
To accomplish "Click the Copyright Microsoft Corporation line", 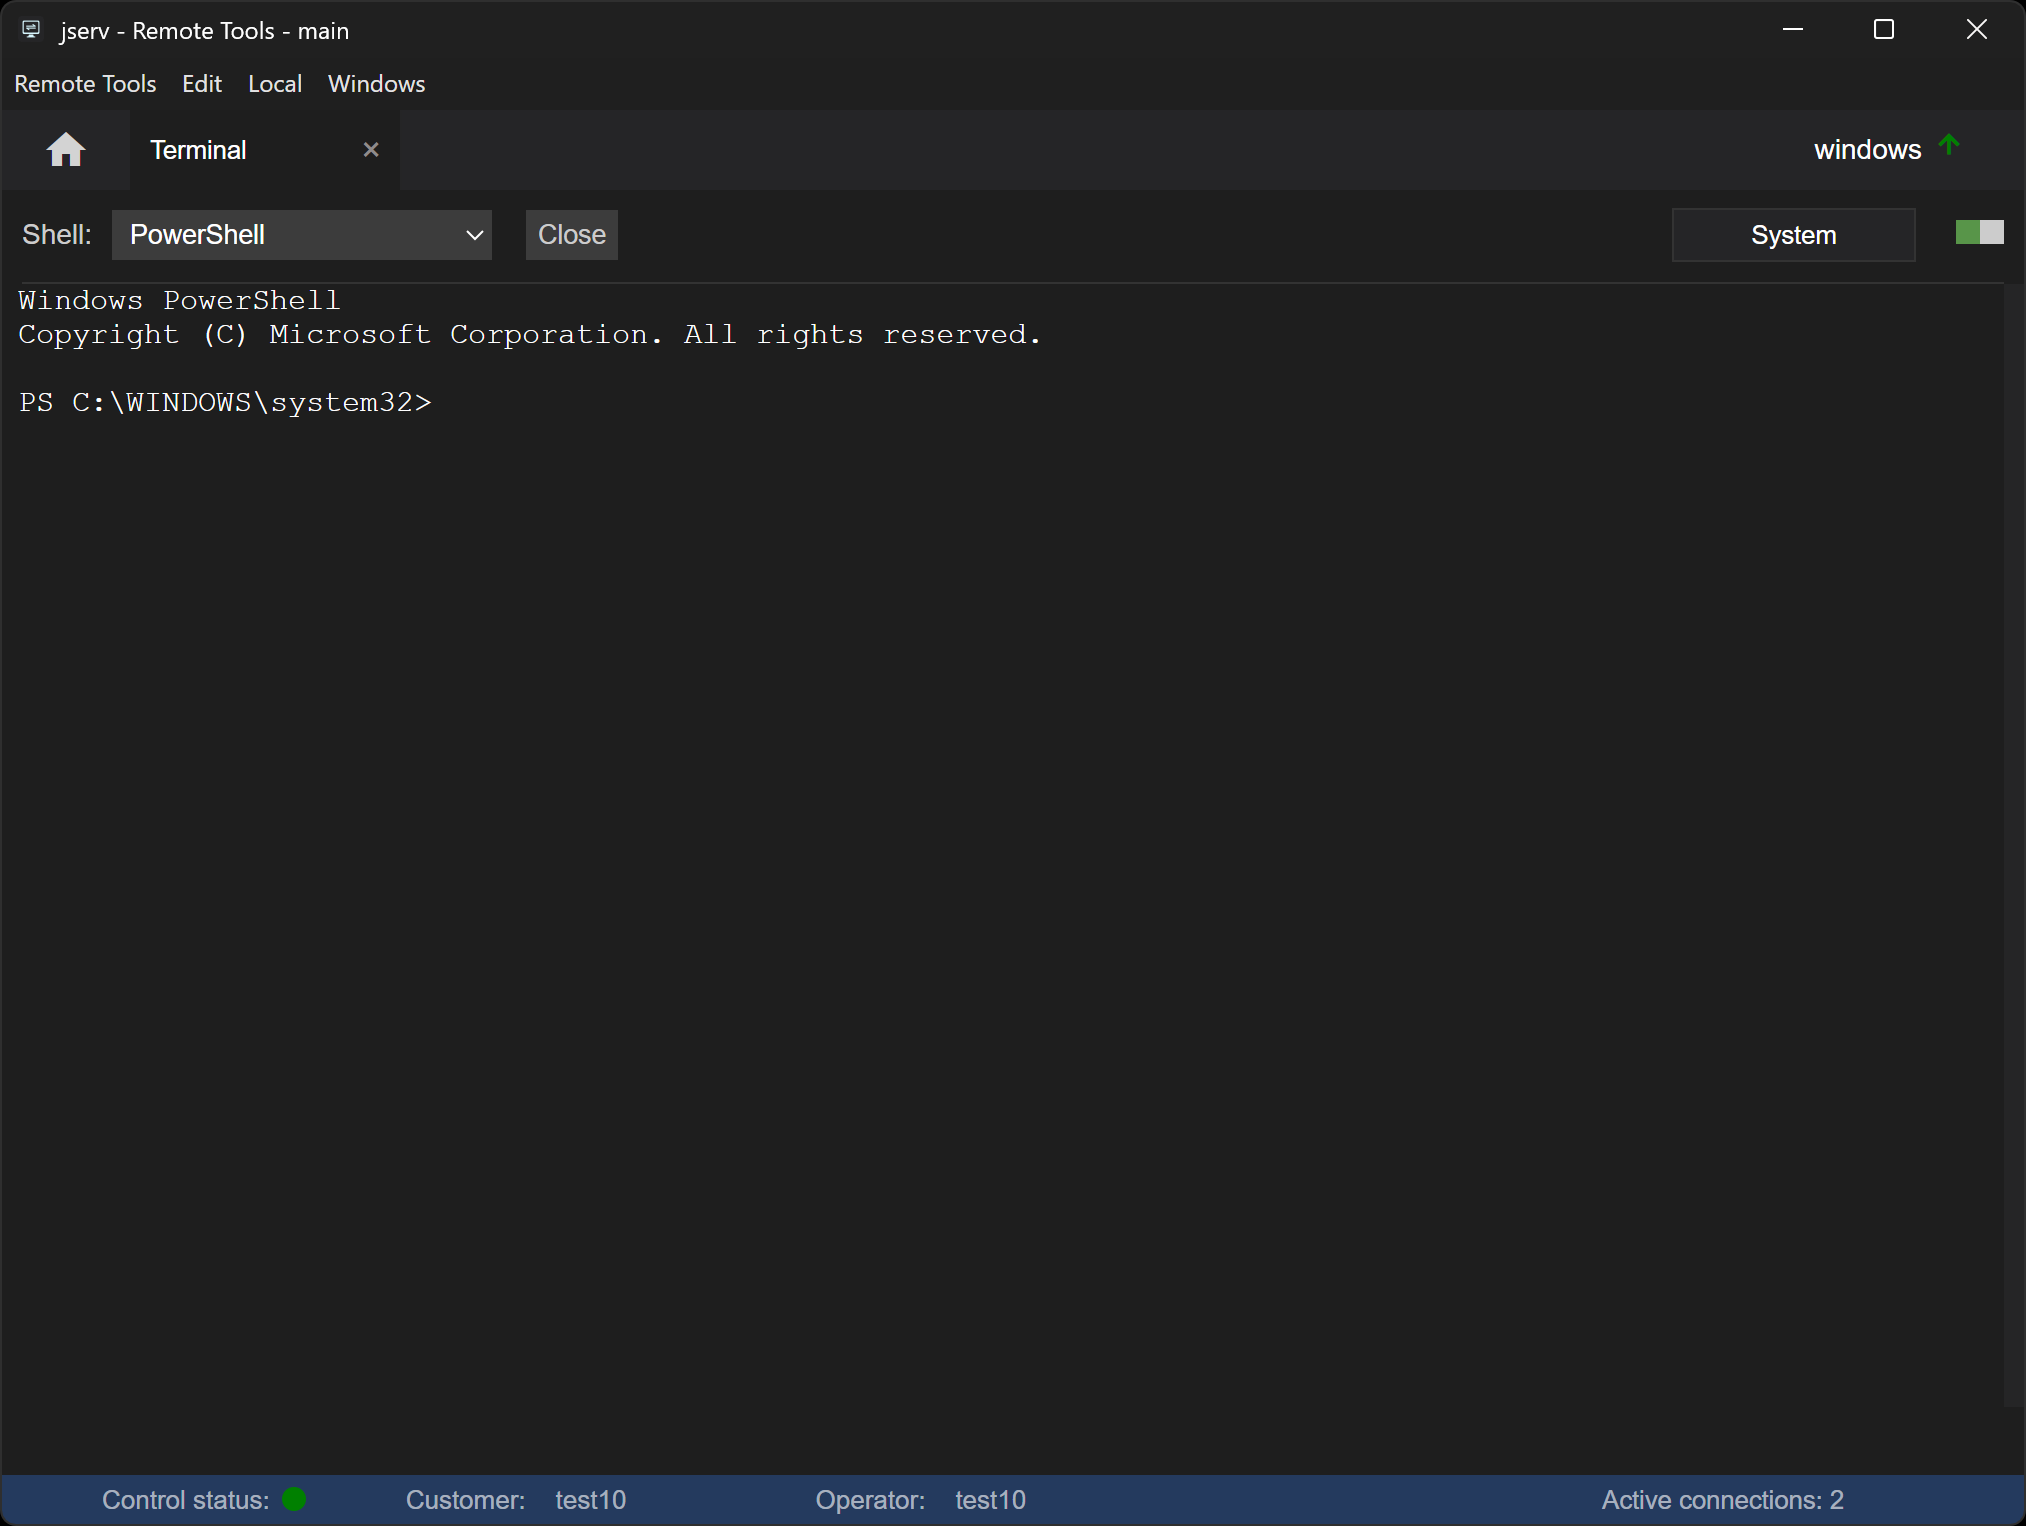I will point(530,335).
